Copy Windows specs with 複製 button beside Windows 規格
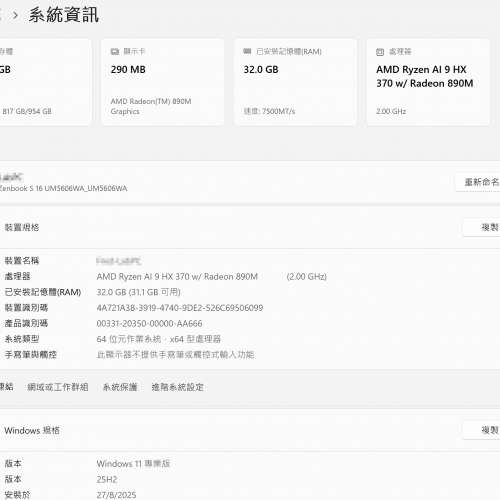Image resolution: width=500 pixels, height=500 pixels. click(x=482, y=430)
